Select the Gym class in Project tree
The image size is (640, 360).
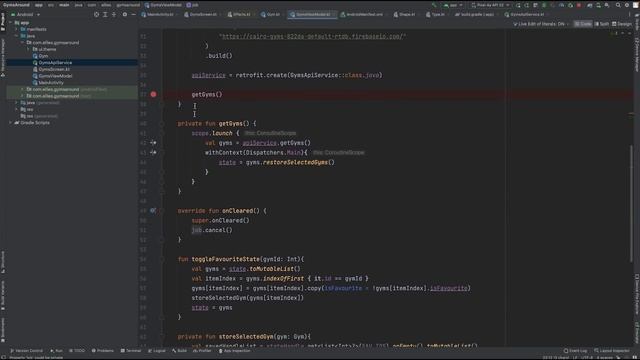click(40, 56)
